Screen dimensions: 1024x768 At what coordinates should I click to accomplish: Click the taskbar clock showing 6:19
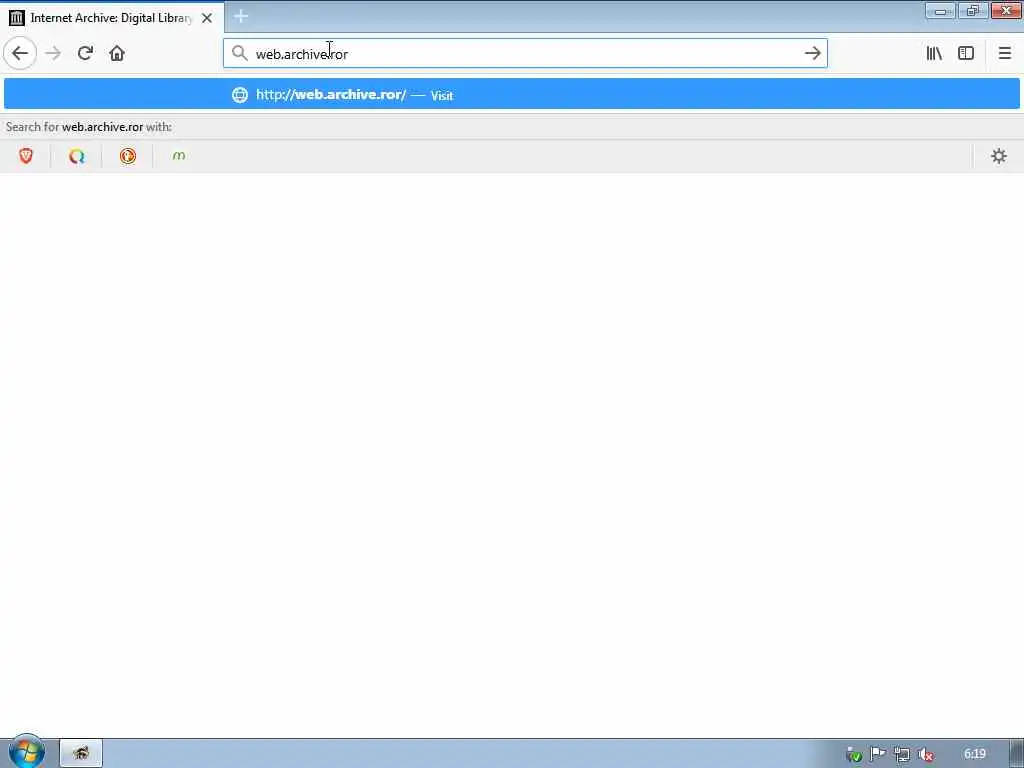click(x=974, y=754)
